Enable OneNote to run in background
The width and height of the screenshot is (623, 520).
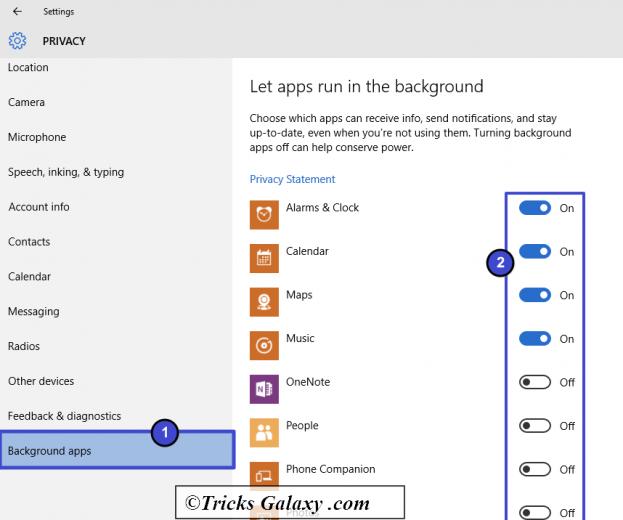(535, 382)
